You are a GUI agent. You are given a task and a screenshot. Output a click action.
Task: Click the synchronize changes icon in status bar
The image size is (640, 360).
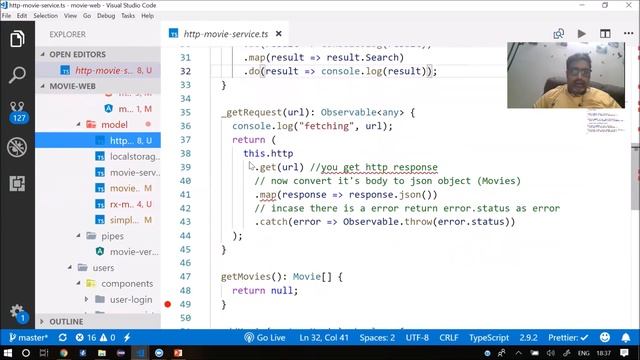(62, 338)
